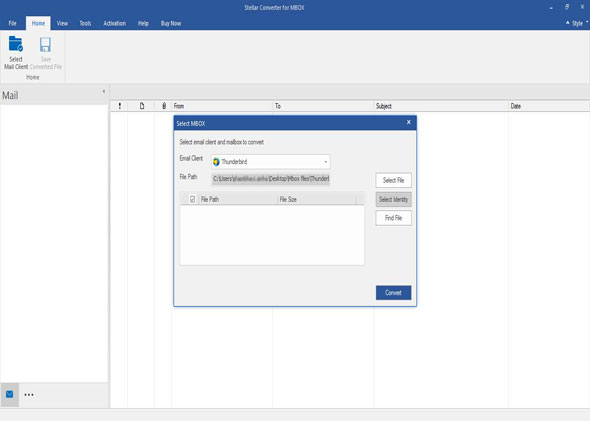Sort by importance exclamation column

tap(120, 106)
